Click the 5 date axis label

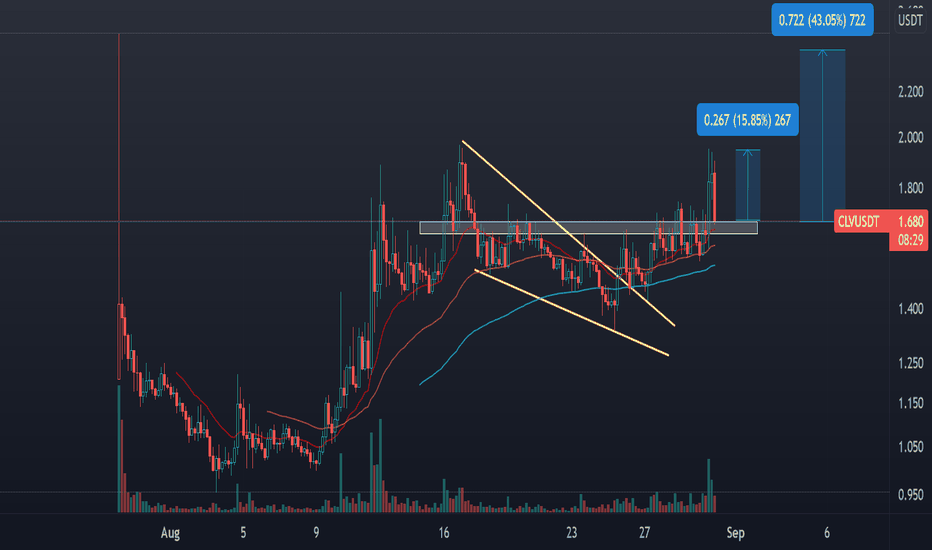[243, 533]
